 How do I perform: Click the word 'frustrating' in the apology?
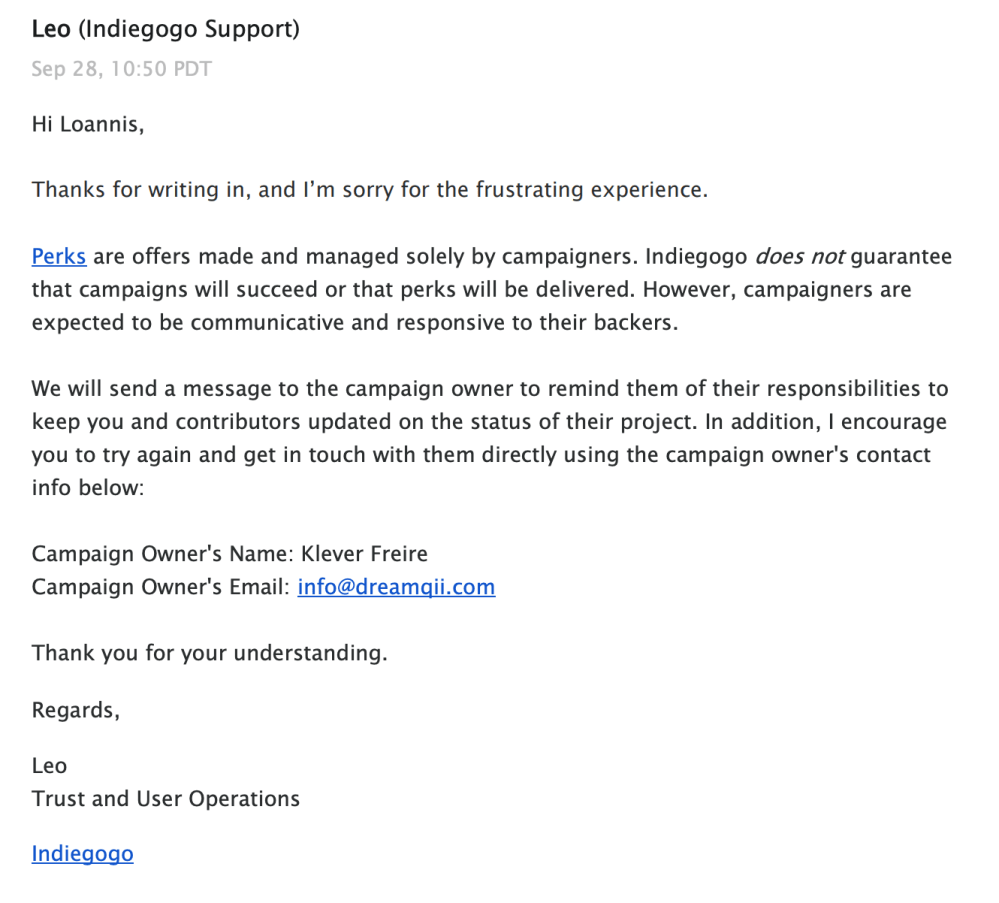pyautogui.click(x=490, y=190)
